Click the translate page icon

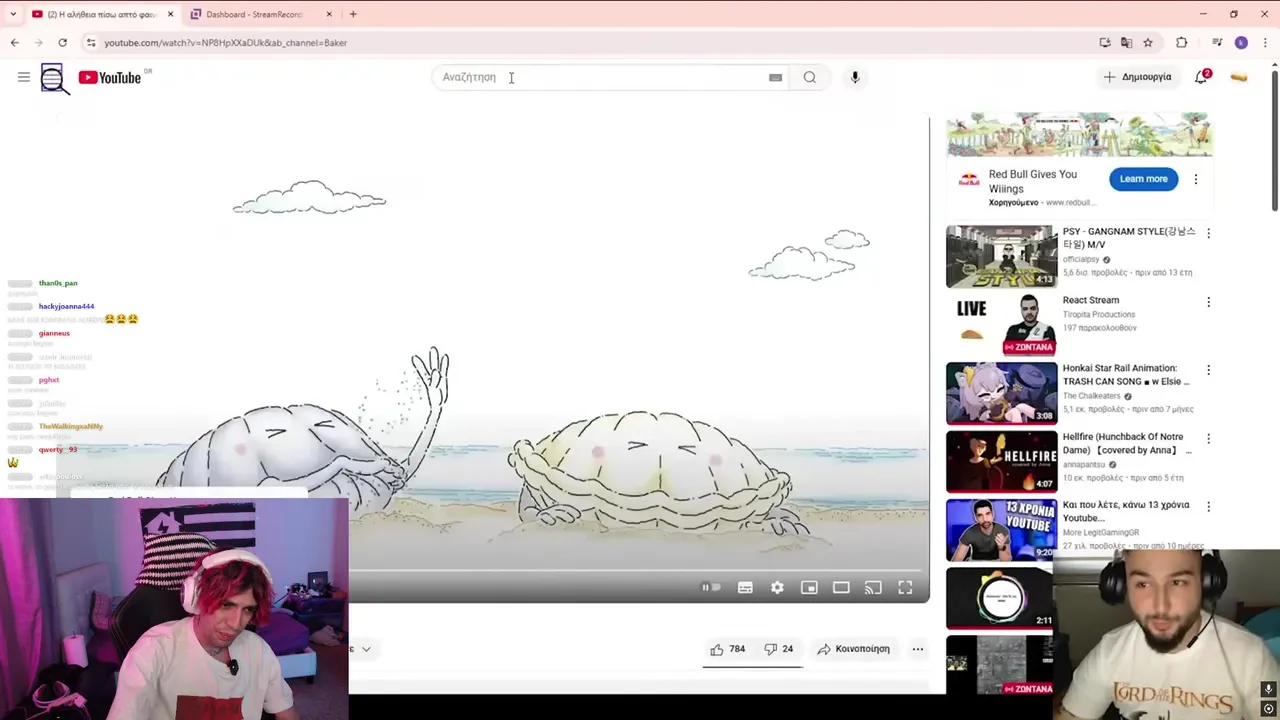click(1127, 42)
